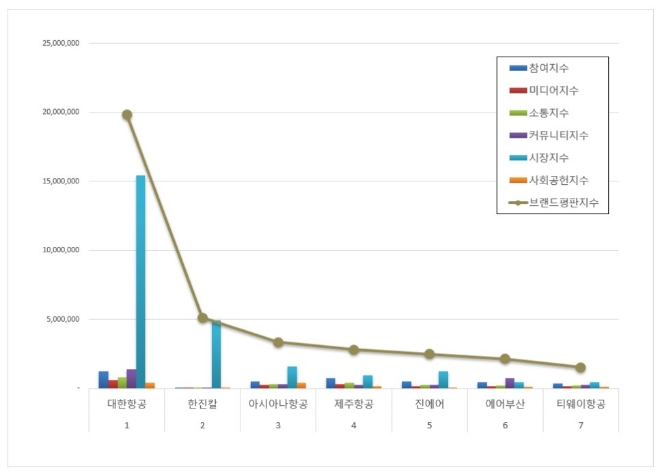Click the 시장지수 bar for 한진칼
This screenshot has width=660, height=476.
click(216, 354)
